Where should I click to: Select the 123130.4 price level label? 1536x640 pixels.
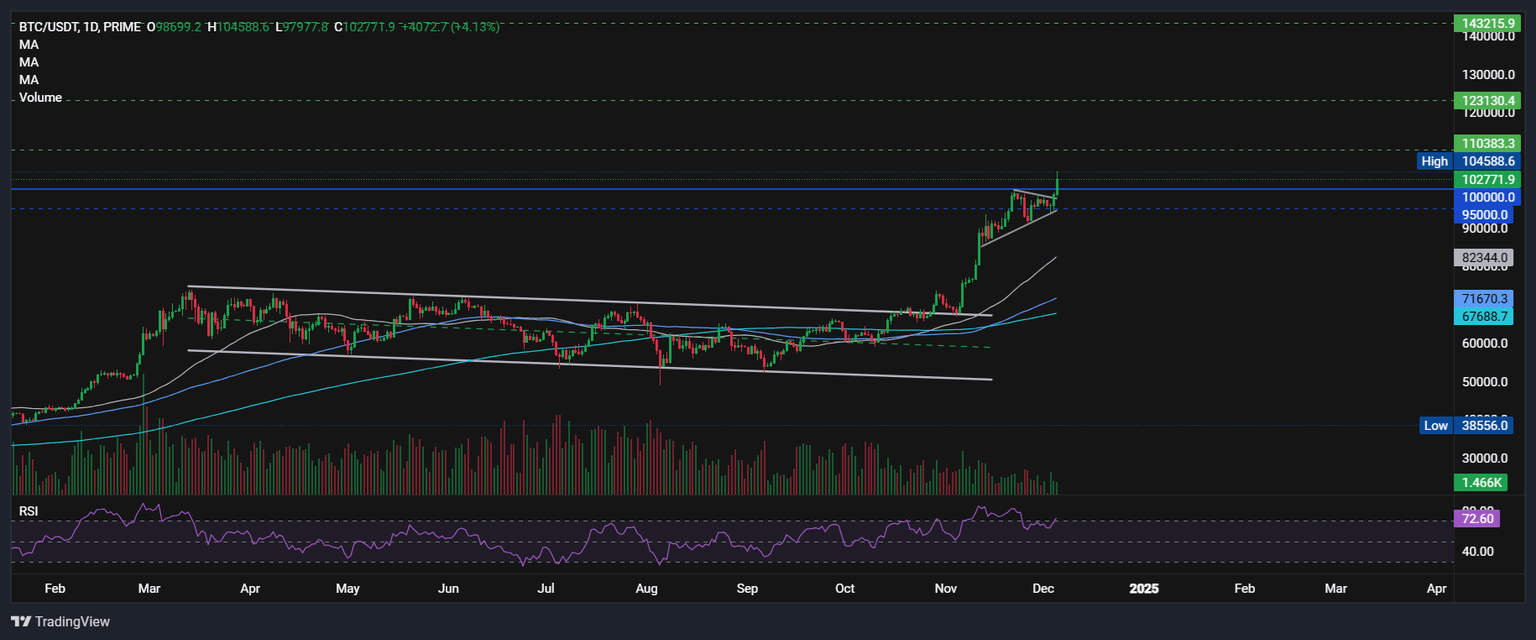(1486, 101)
